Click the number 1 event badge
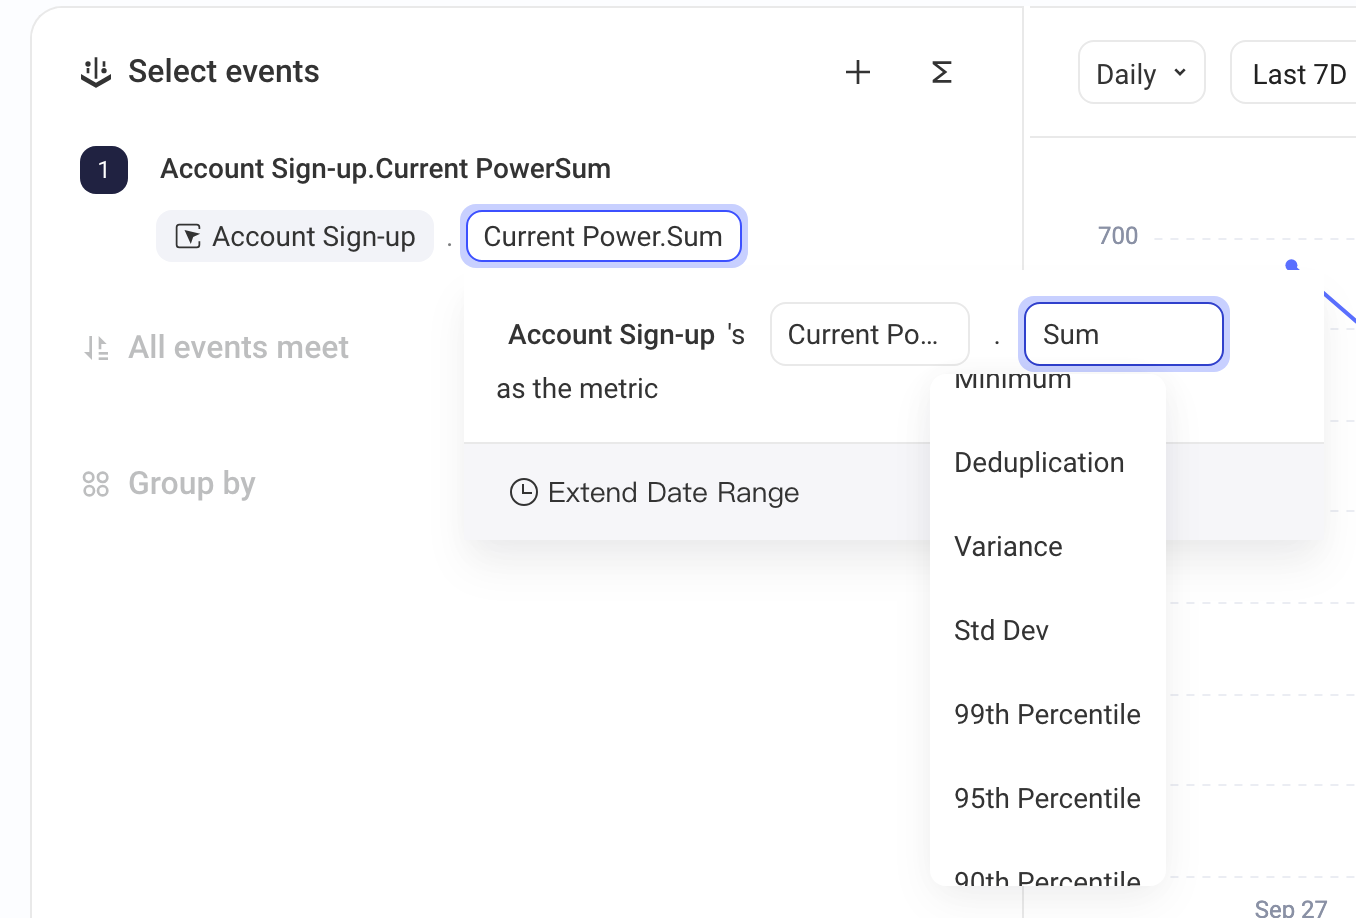Image resolution: width=1356 pixels, height=918 pixels. pos(104,170)
